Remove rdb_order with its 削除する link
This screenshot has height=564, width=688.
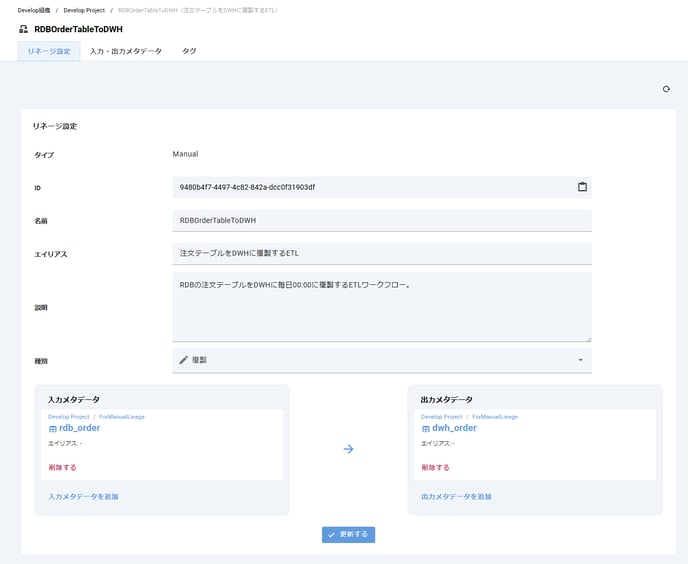tap(62, 467)
